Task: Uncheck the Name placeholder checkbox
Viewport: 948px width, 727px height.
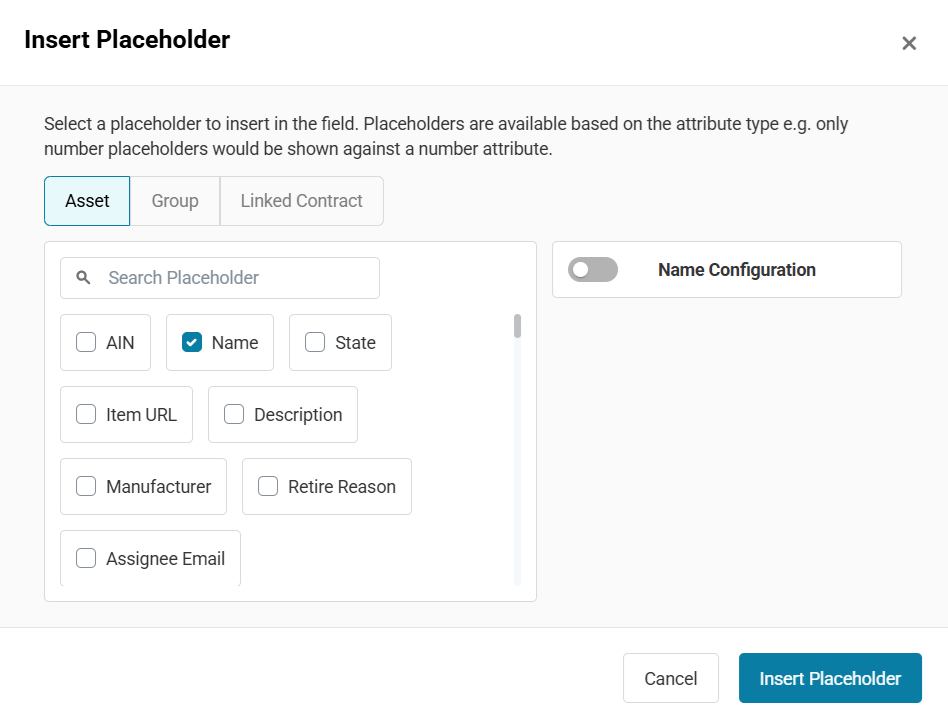Action: (x=192, y=342)
